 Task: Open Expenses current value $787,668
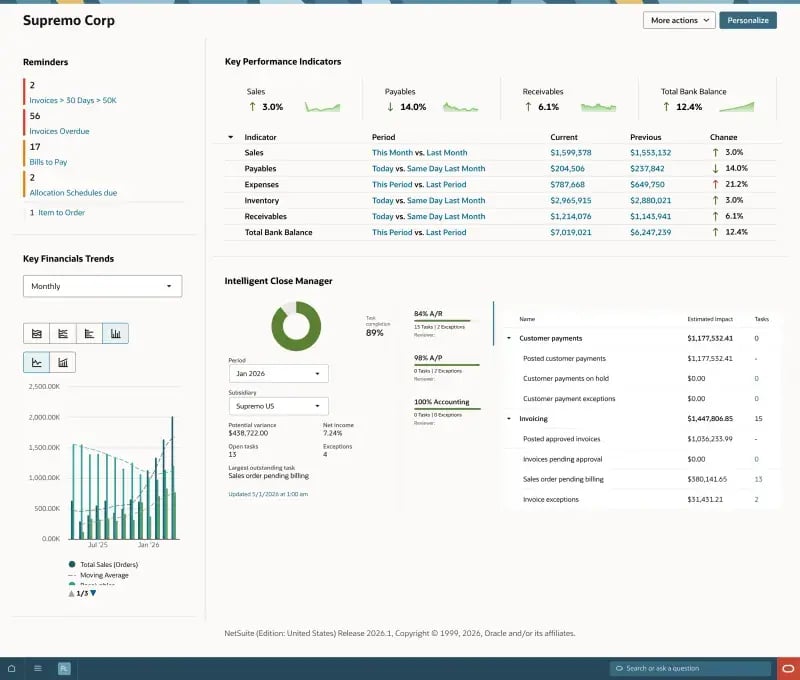(x=567, y=184)
